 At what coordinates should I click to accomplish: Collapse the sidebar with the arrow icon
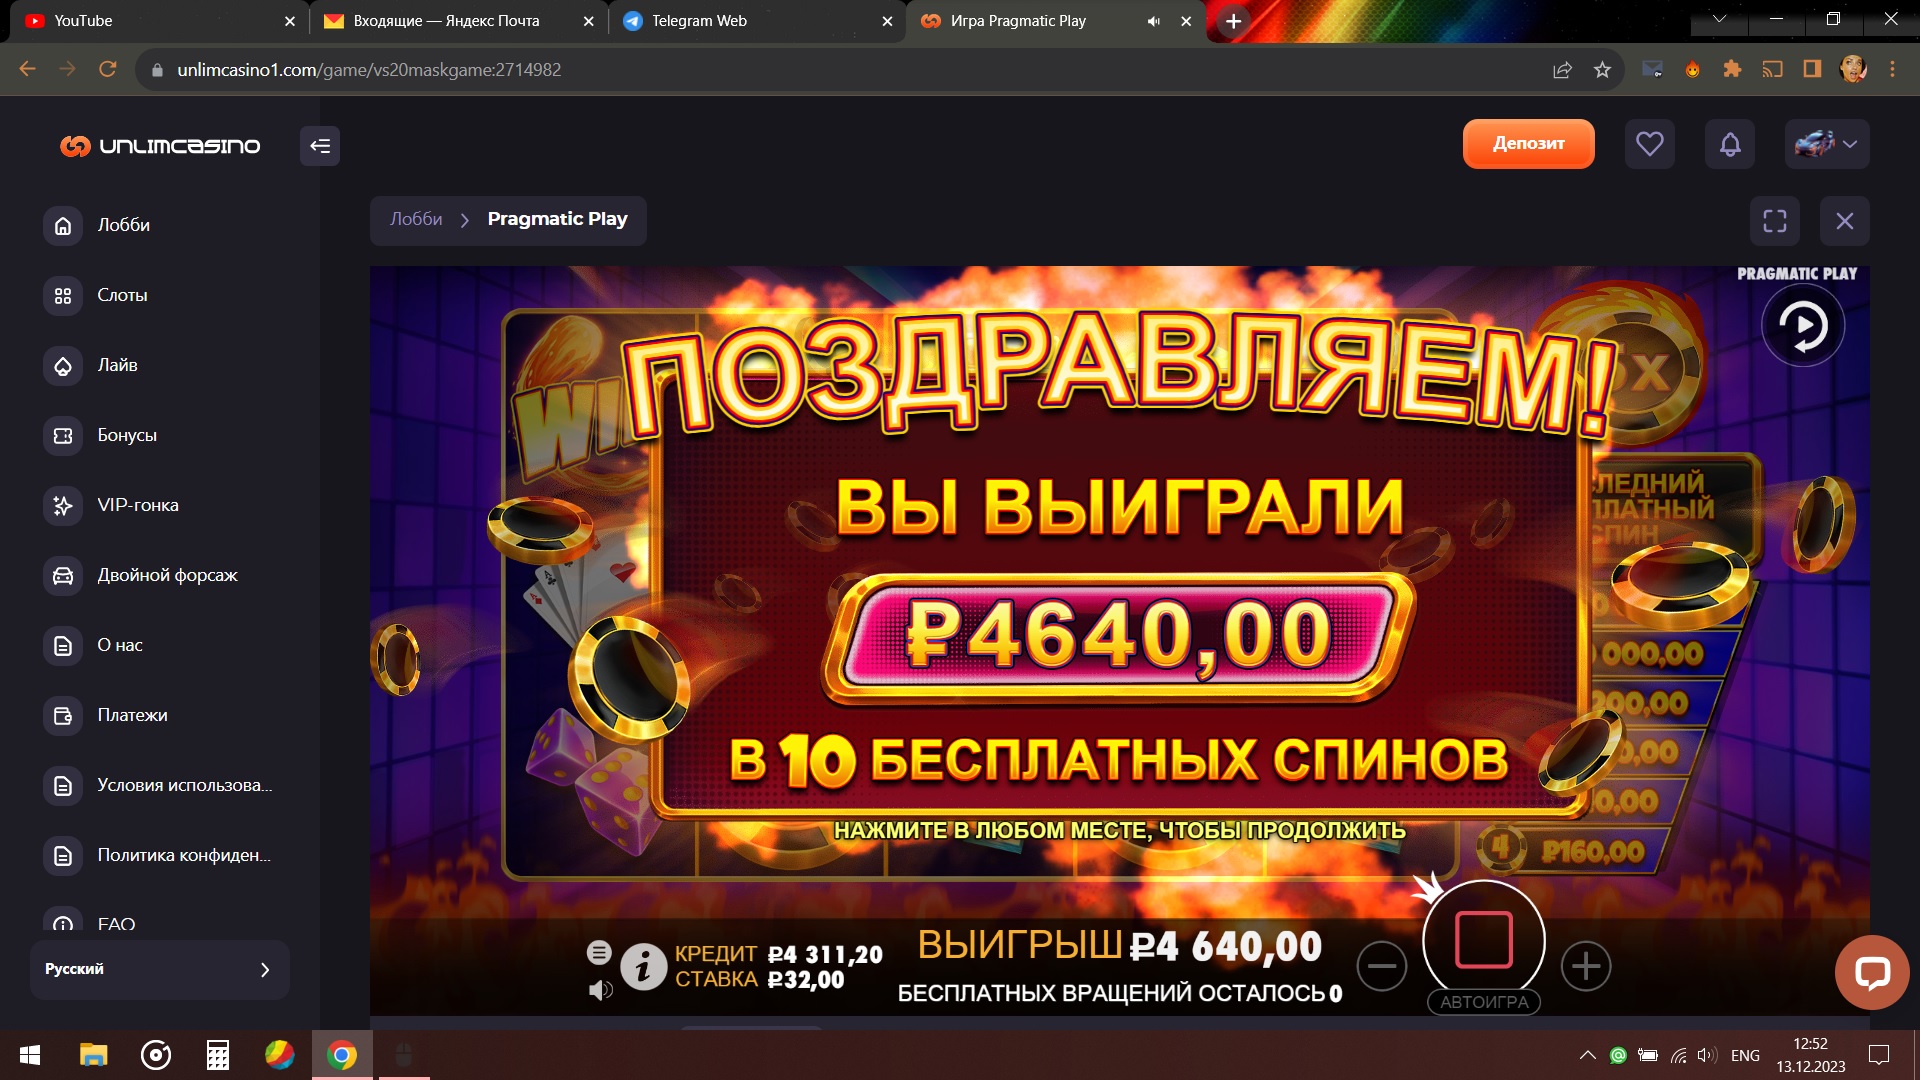[320, 146]
